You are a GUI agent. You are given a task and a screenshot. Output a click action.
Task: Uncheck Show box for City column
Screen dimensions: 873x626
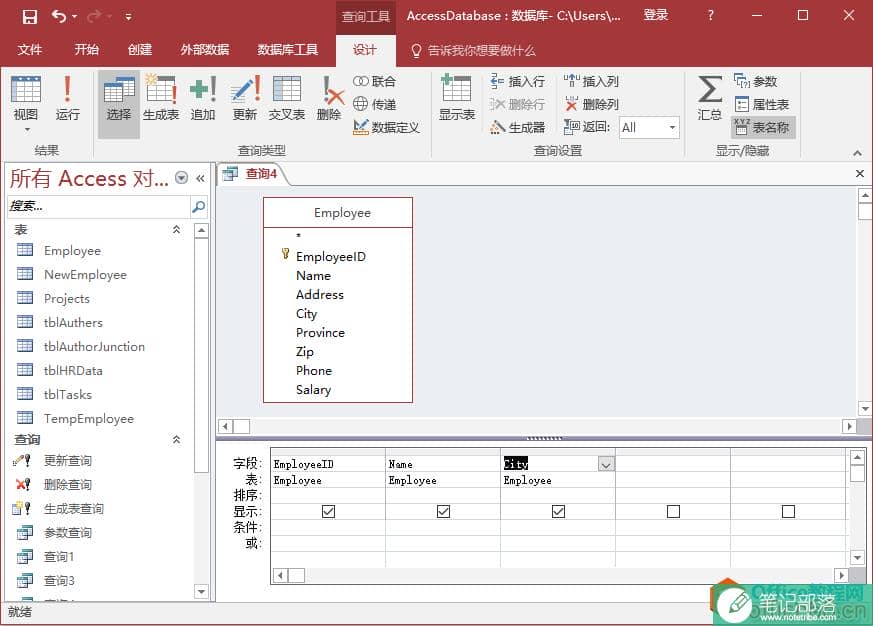558,511
